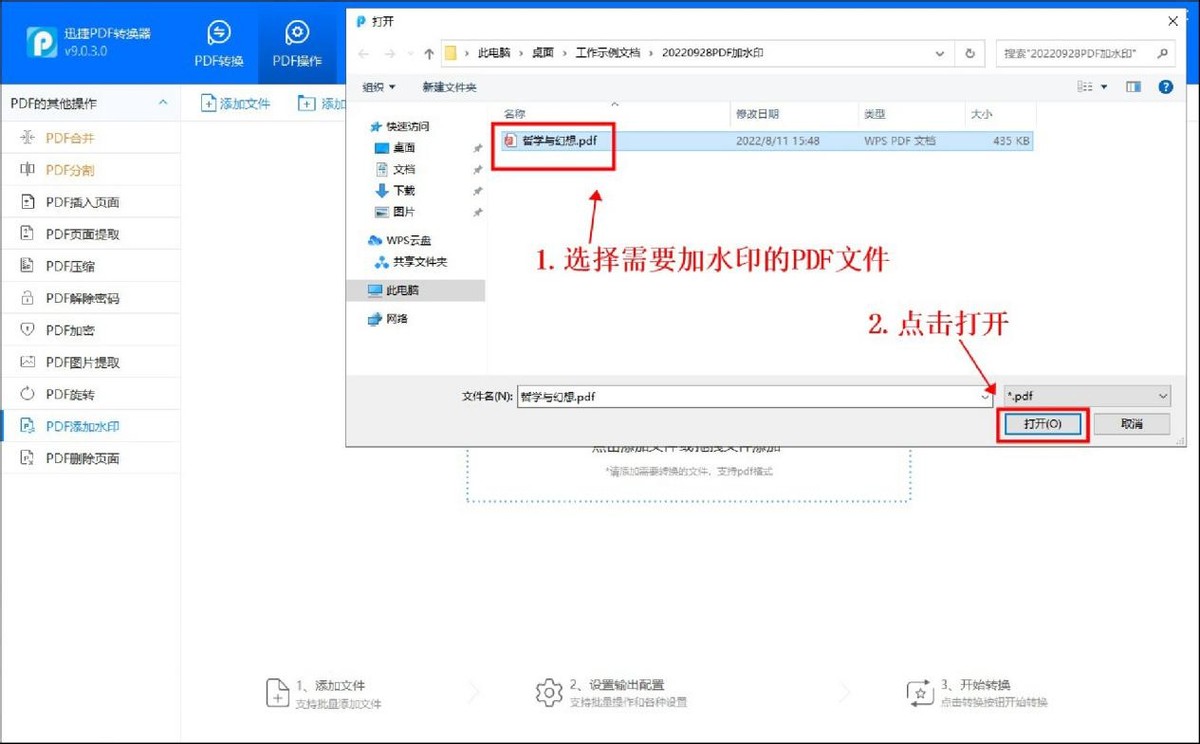Click the 取消 button
The height and width of the screenshot is (744, 1200).
coord(1132,423)
